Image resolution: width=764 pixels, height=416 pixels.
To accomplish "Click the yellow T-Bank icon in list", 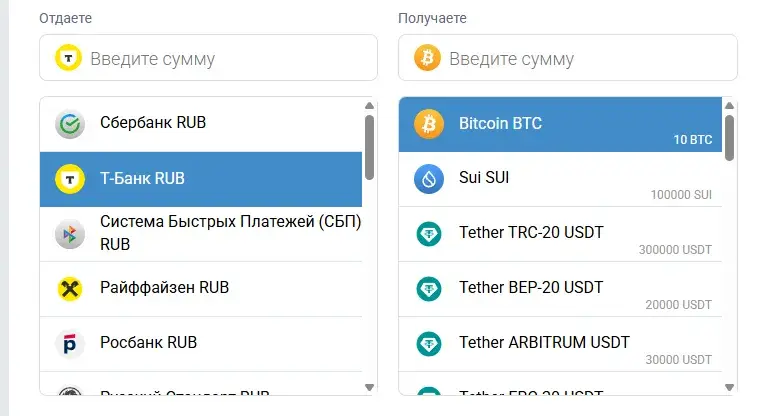I will [x=70, y=179].
